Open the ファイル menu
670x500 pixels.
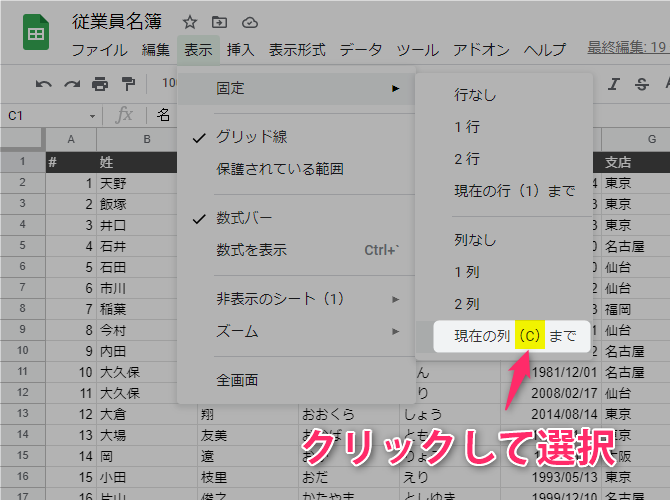(100, 50)
